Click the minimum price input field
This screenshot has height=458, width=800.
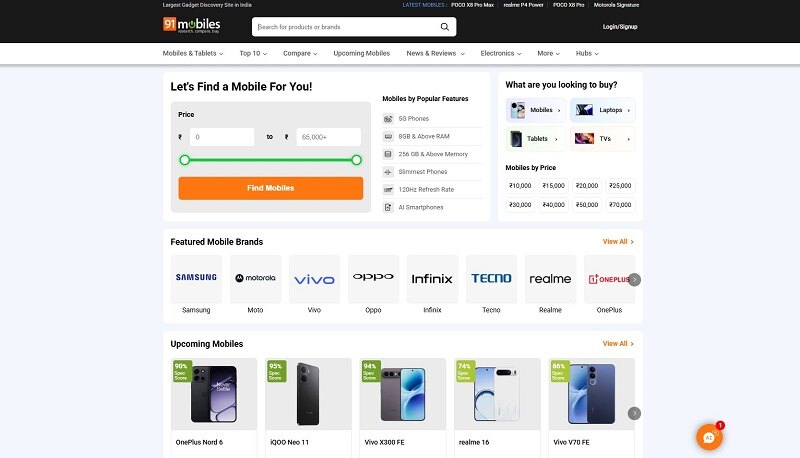point(221,137)
